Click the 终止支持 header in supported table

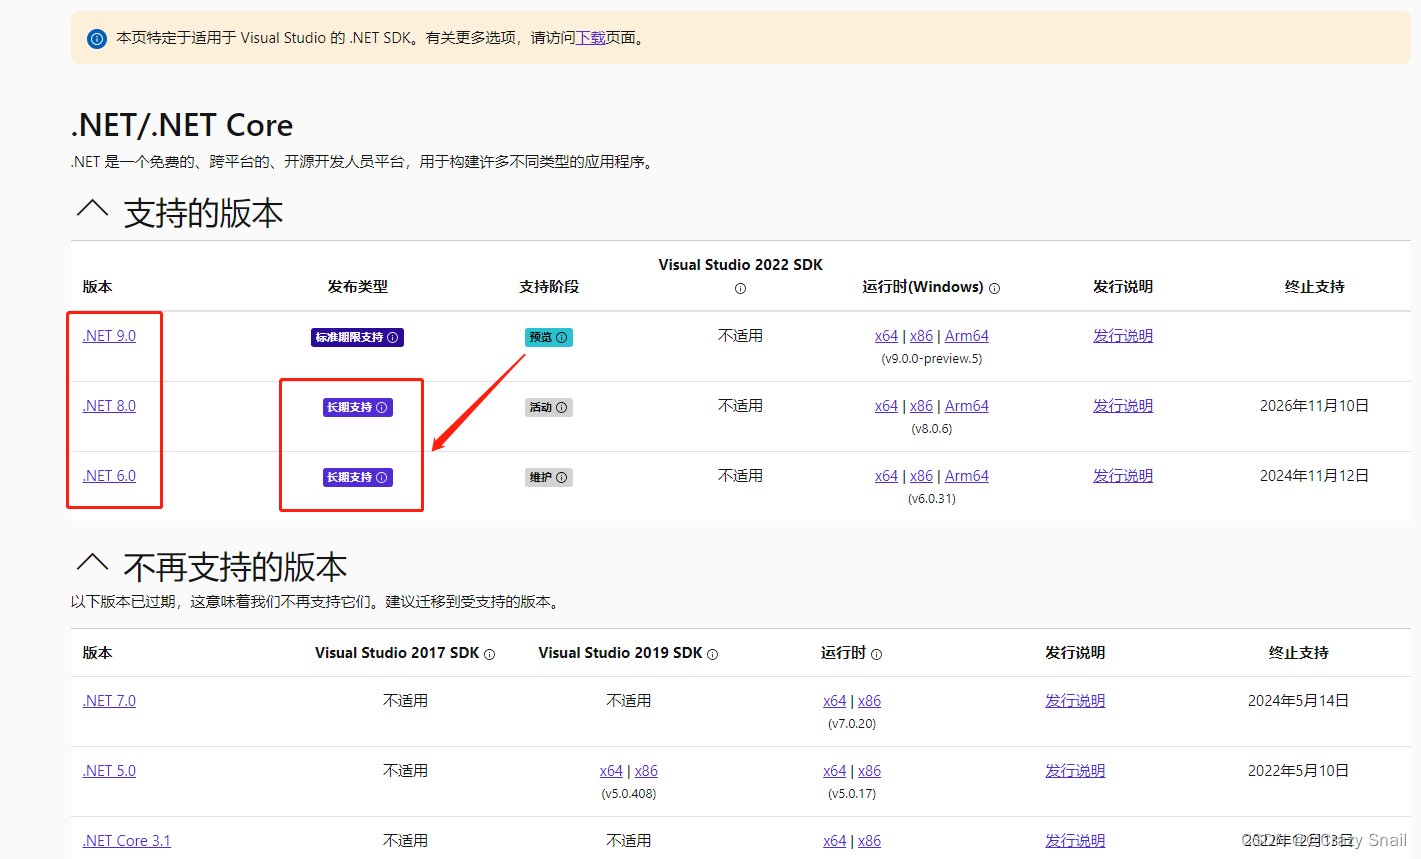pyautogui.click(x=1314, y=287)
